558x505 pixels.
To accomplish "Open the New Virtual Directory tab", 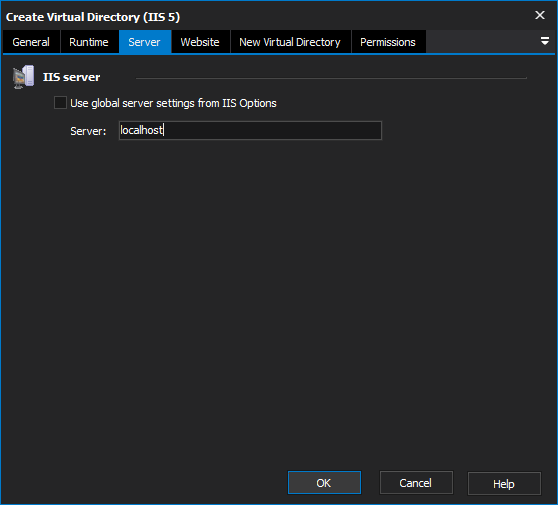I will click(290, 42).
